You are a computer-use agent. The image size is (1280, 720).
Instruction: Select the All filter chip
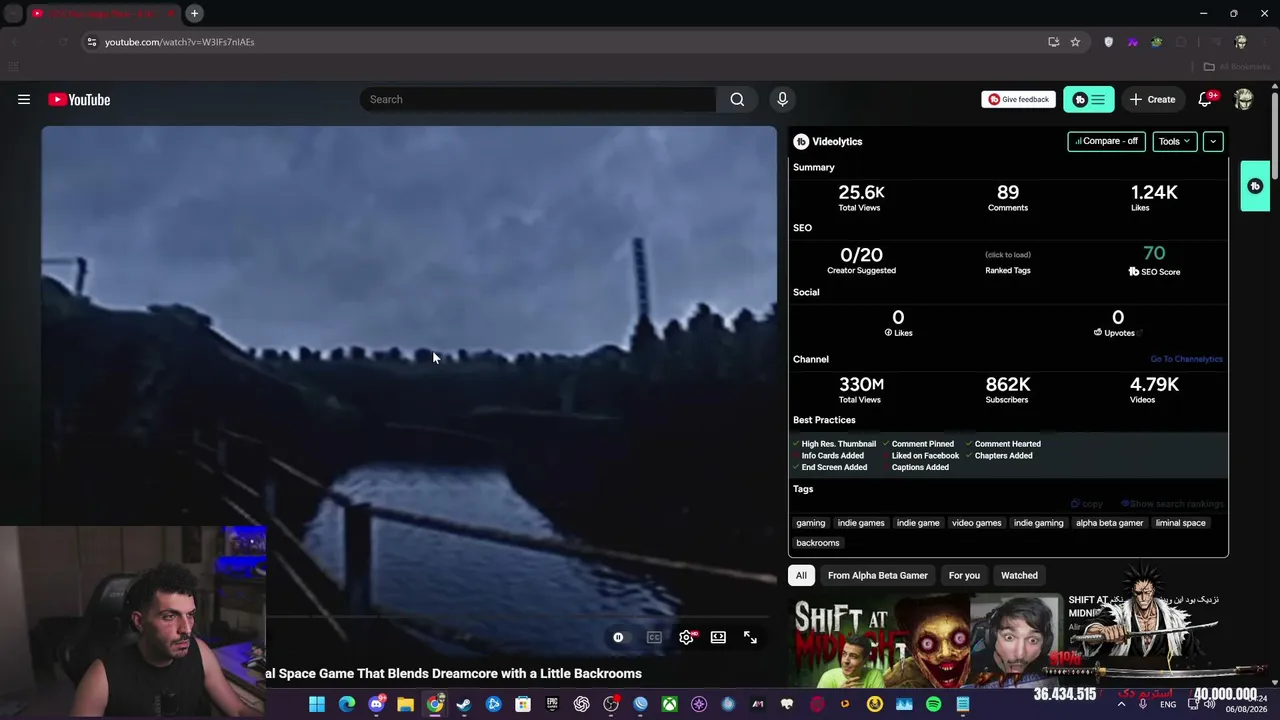801,575
